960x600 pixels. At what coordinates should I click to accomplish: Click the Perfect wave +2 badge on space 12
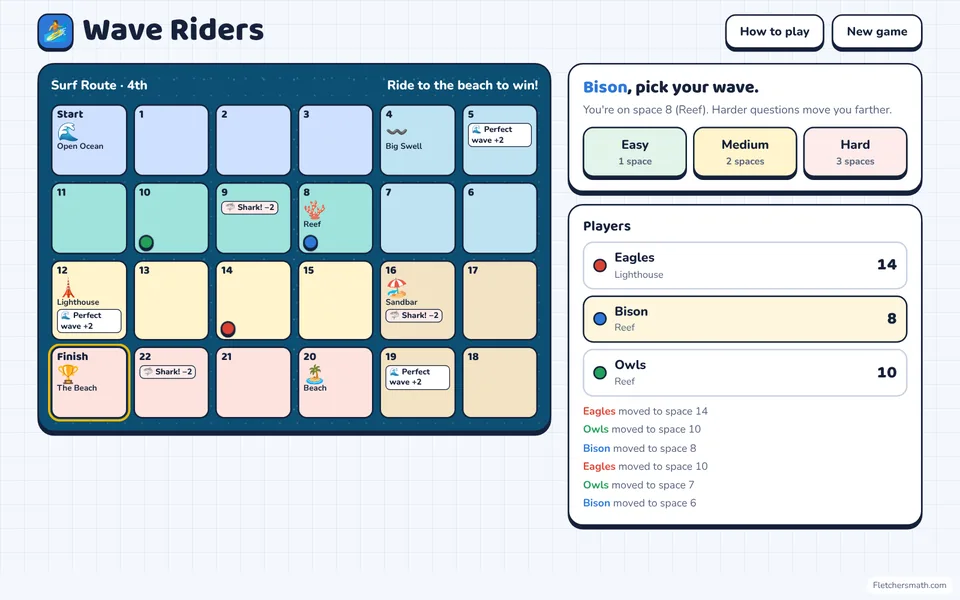click(x=89, y=321)
